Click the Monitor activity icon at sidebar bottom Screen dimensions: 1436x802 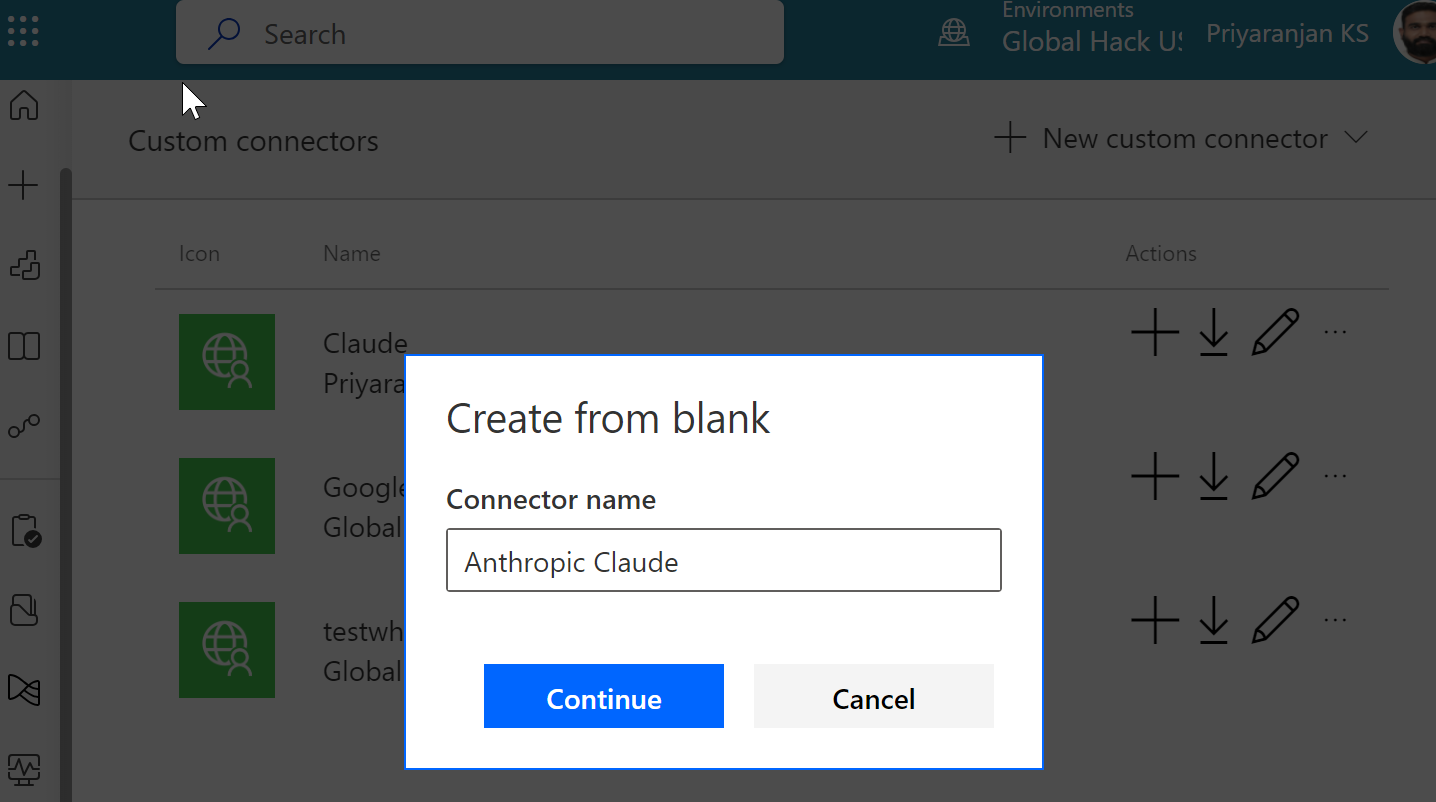[23, 770]
